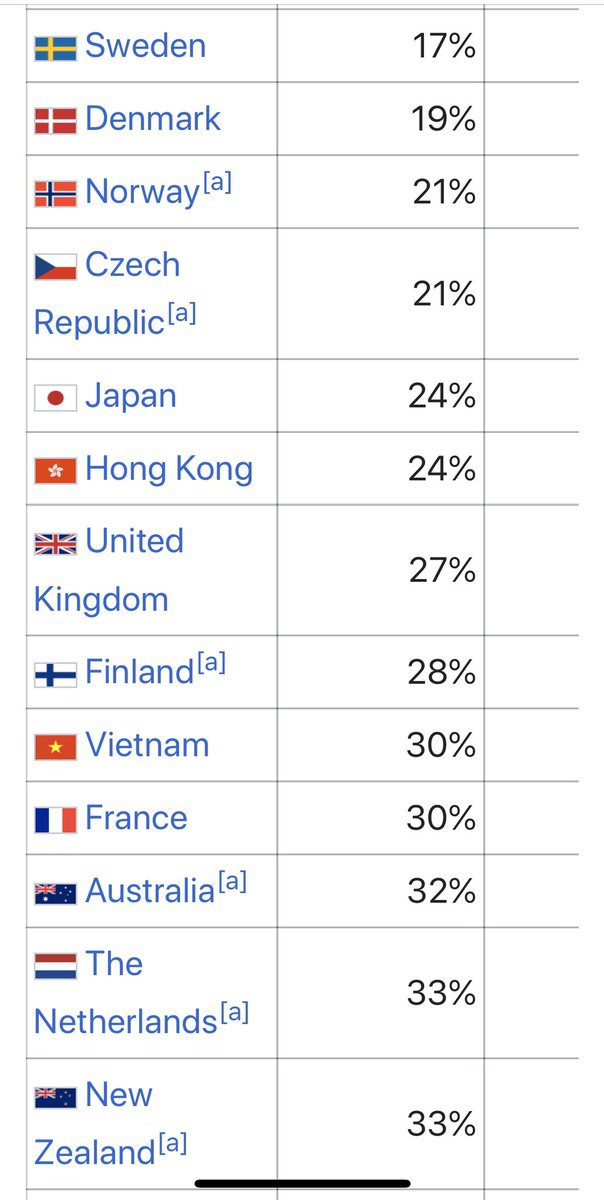This screenshot has height=1200, width=604.
Task: Open footnote [a] next to Norway
Action: [x=217, y=184]
